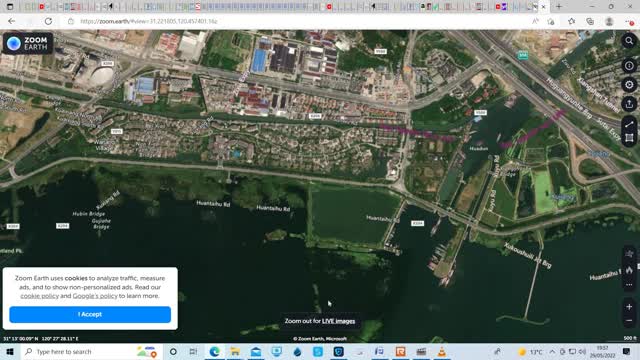Show hidden system tray icons
Viewport: 640px width, 360px height.
click(552, 351)
